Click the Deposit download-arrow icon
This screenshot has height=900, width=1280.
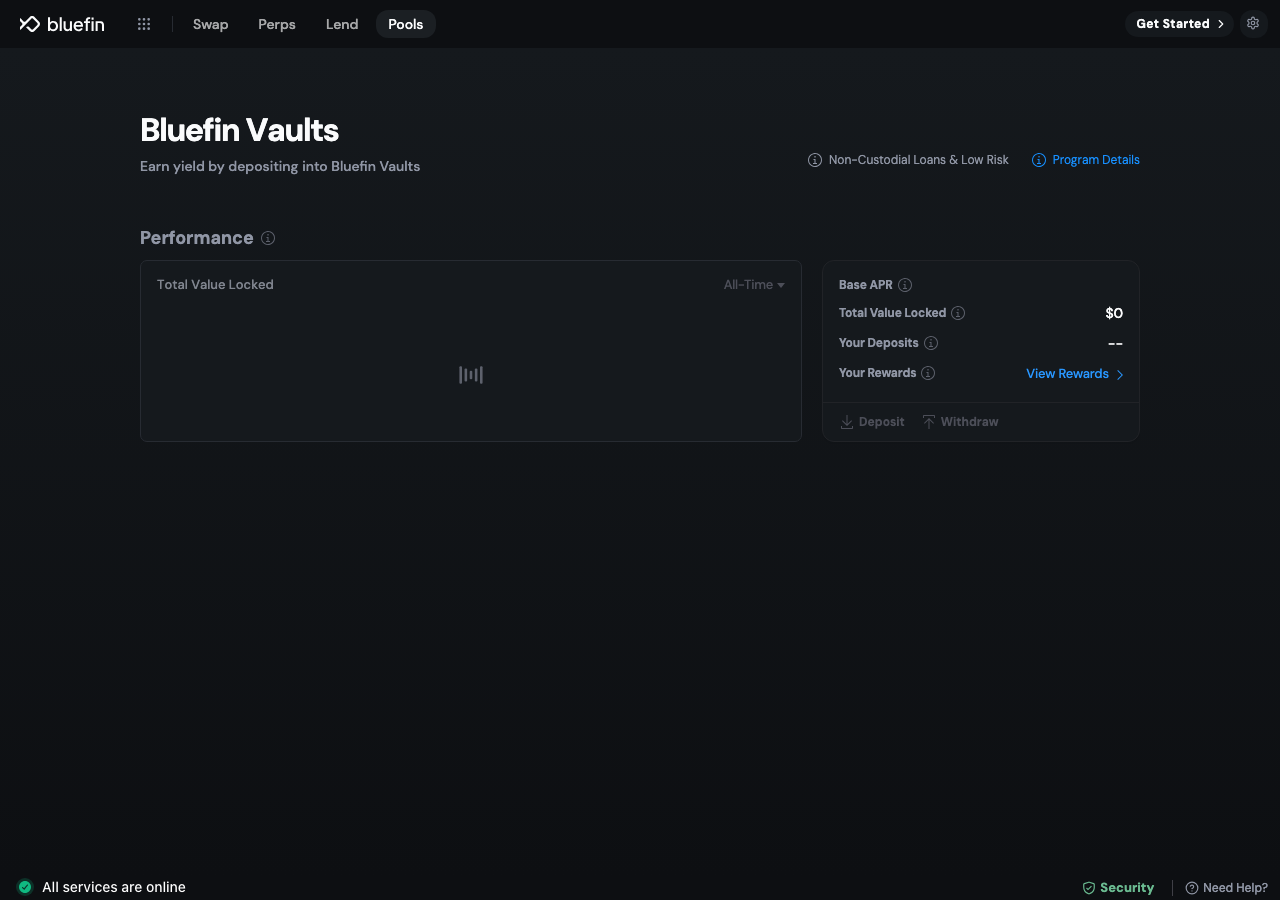(x=847, y=422)
